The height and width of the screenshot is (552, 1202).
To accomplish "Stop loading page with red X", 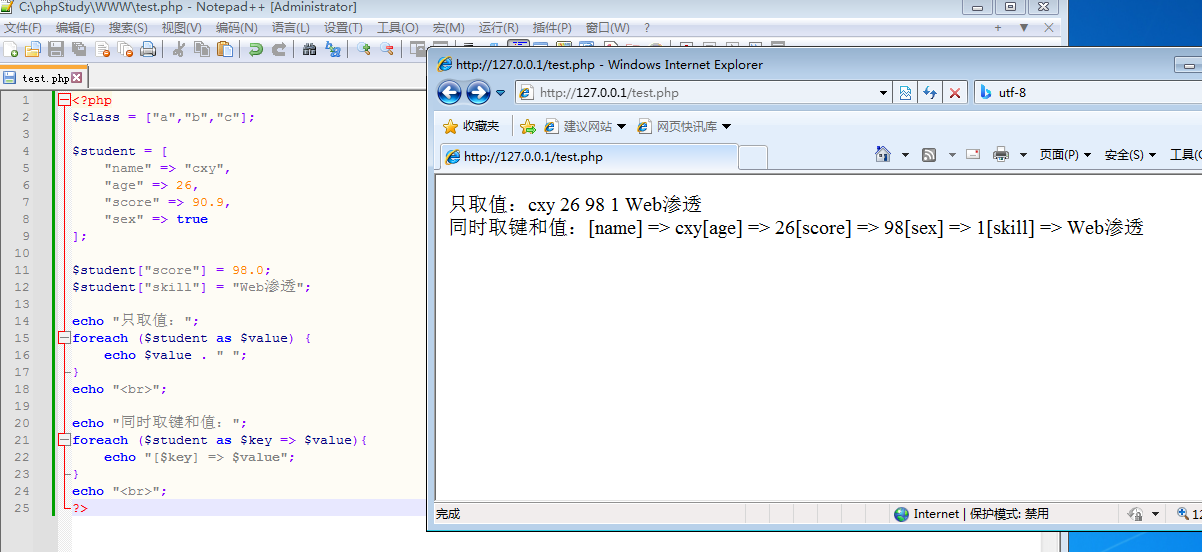I will 955,93.
